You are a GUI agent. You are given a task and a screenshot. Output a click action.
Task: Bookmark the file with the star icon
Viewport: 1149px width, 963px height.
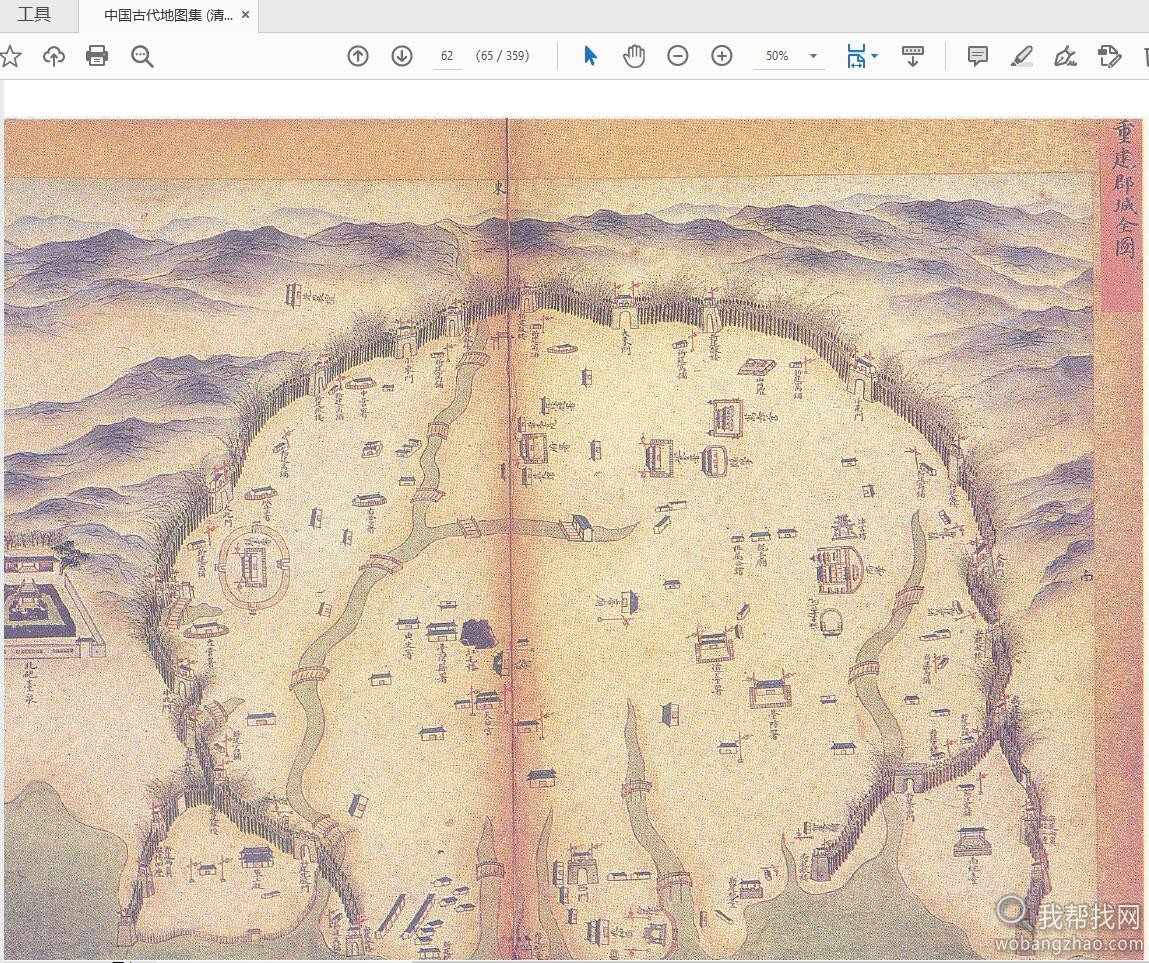click(10, 56)
